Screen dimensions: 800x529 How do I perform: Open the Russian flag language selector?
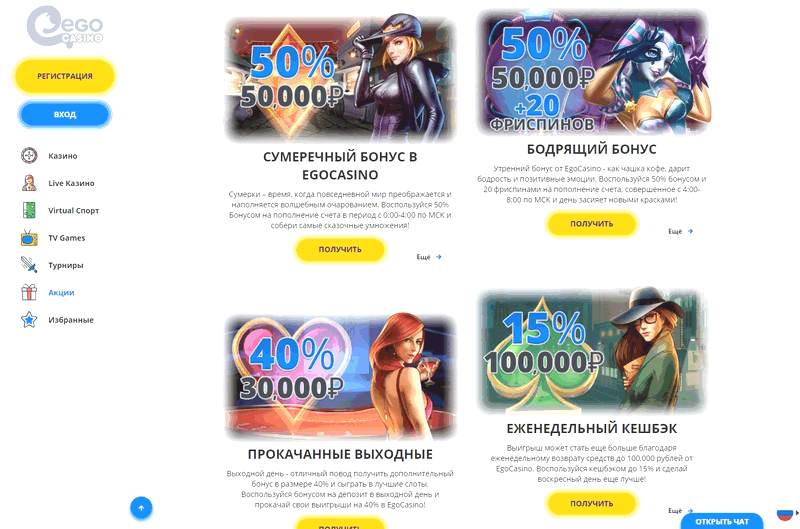click(786, 514)
